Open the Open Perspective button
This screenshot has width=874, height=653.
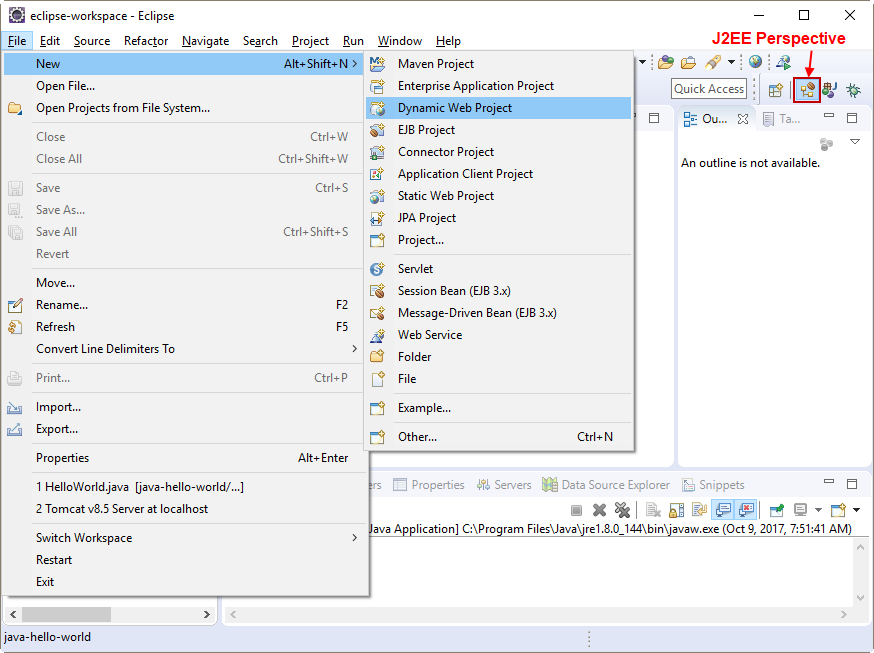coord(775,90)
